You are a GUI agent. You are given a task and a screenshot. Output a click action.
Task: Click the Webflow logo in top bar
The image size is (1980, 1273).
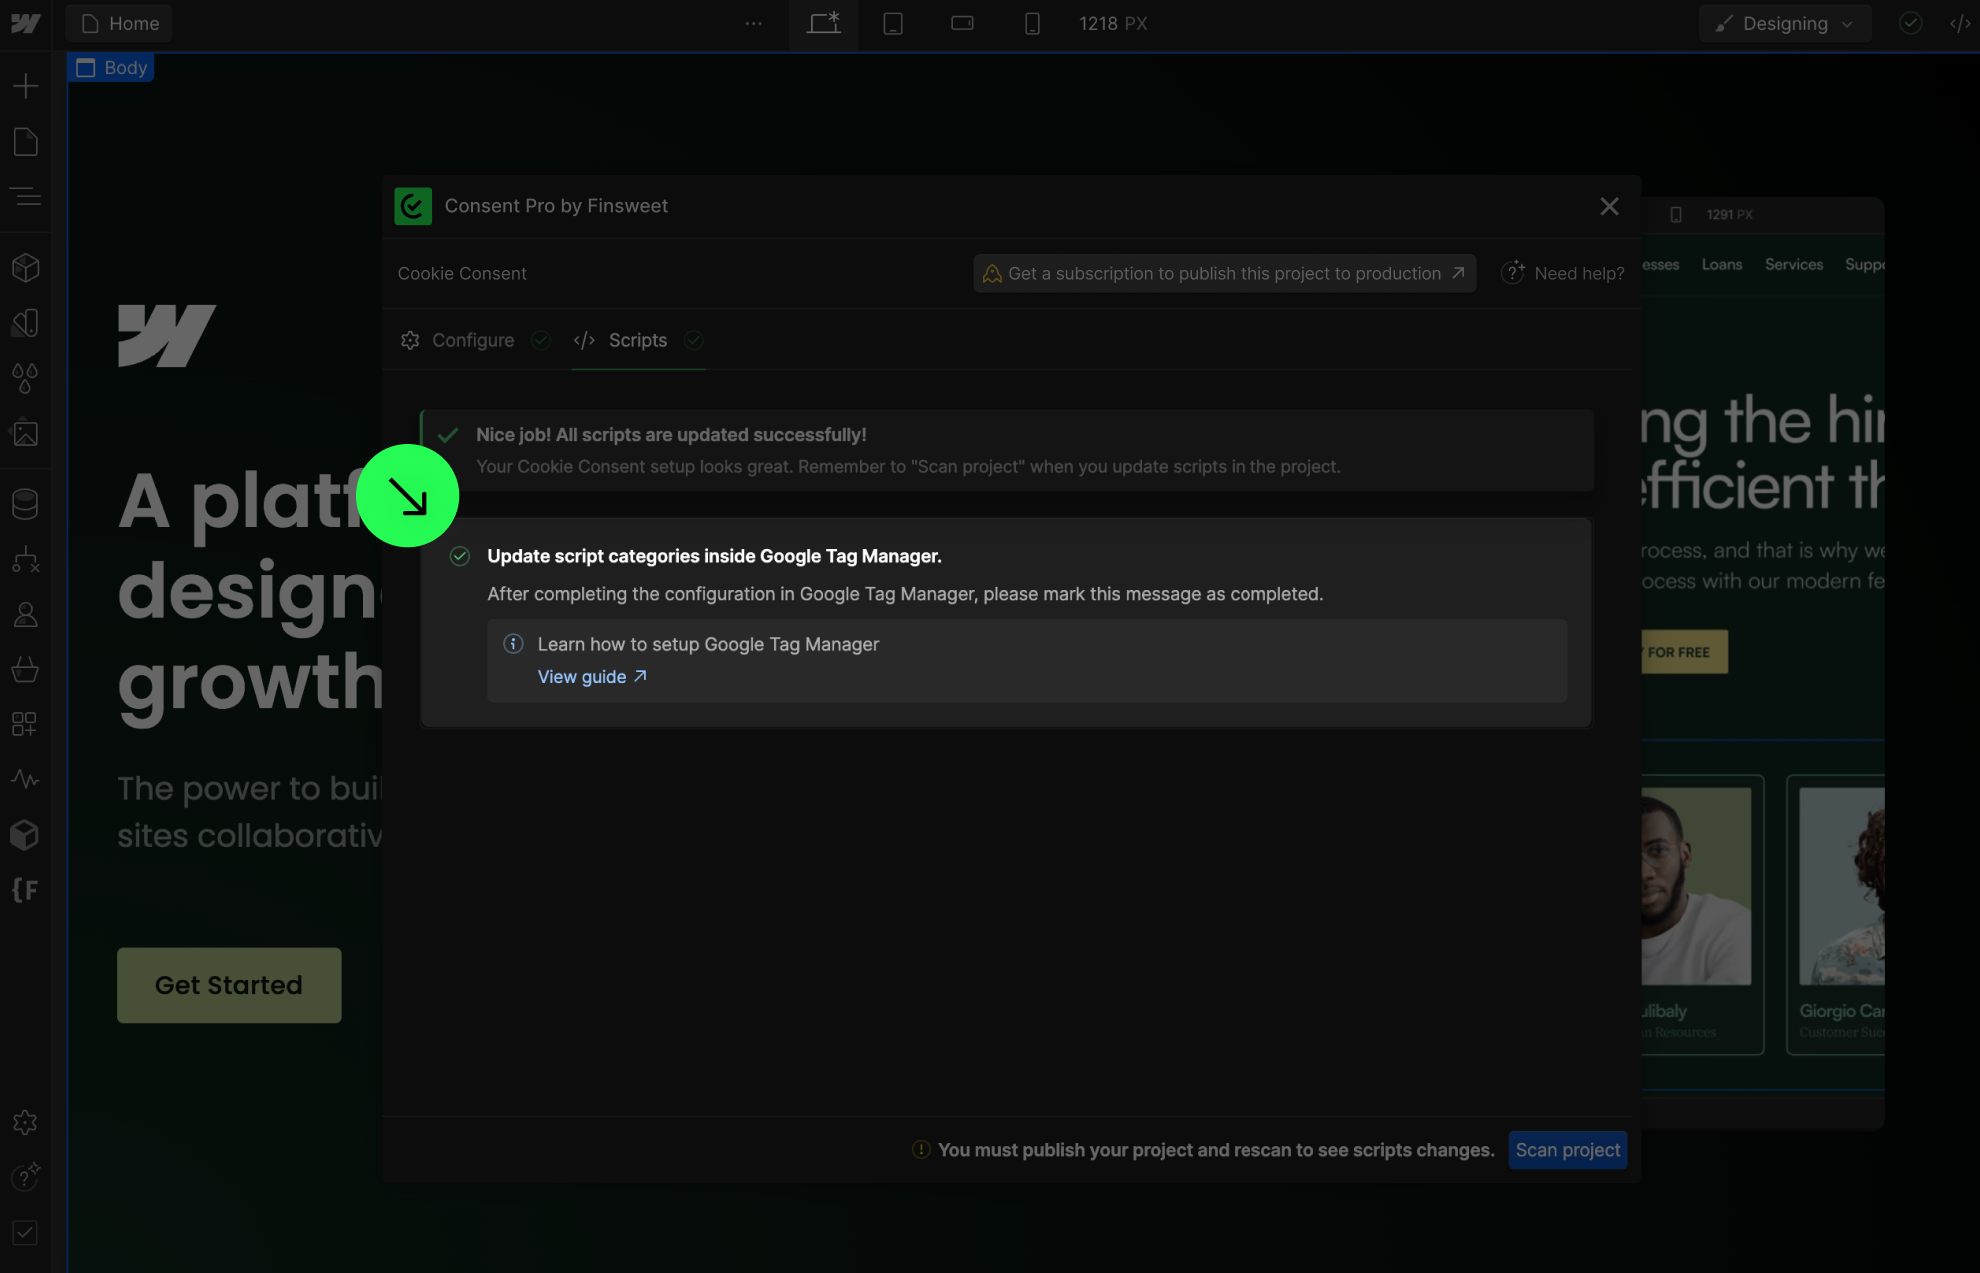coord(25,23)
